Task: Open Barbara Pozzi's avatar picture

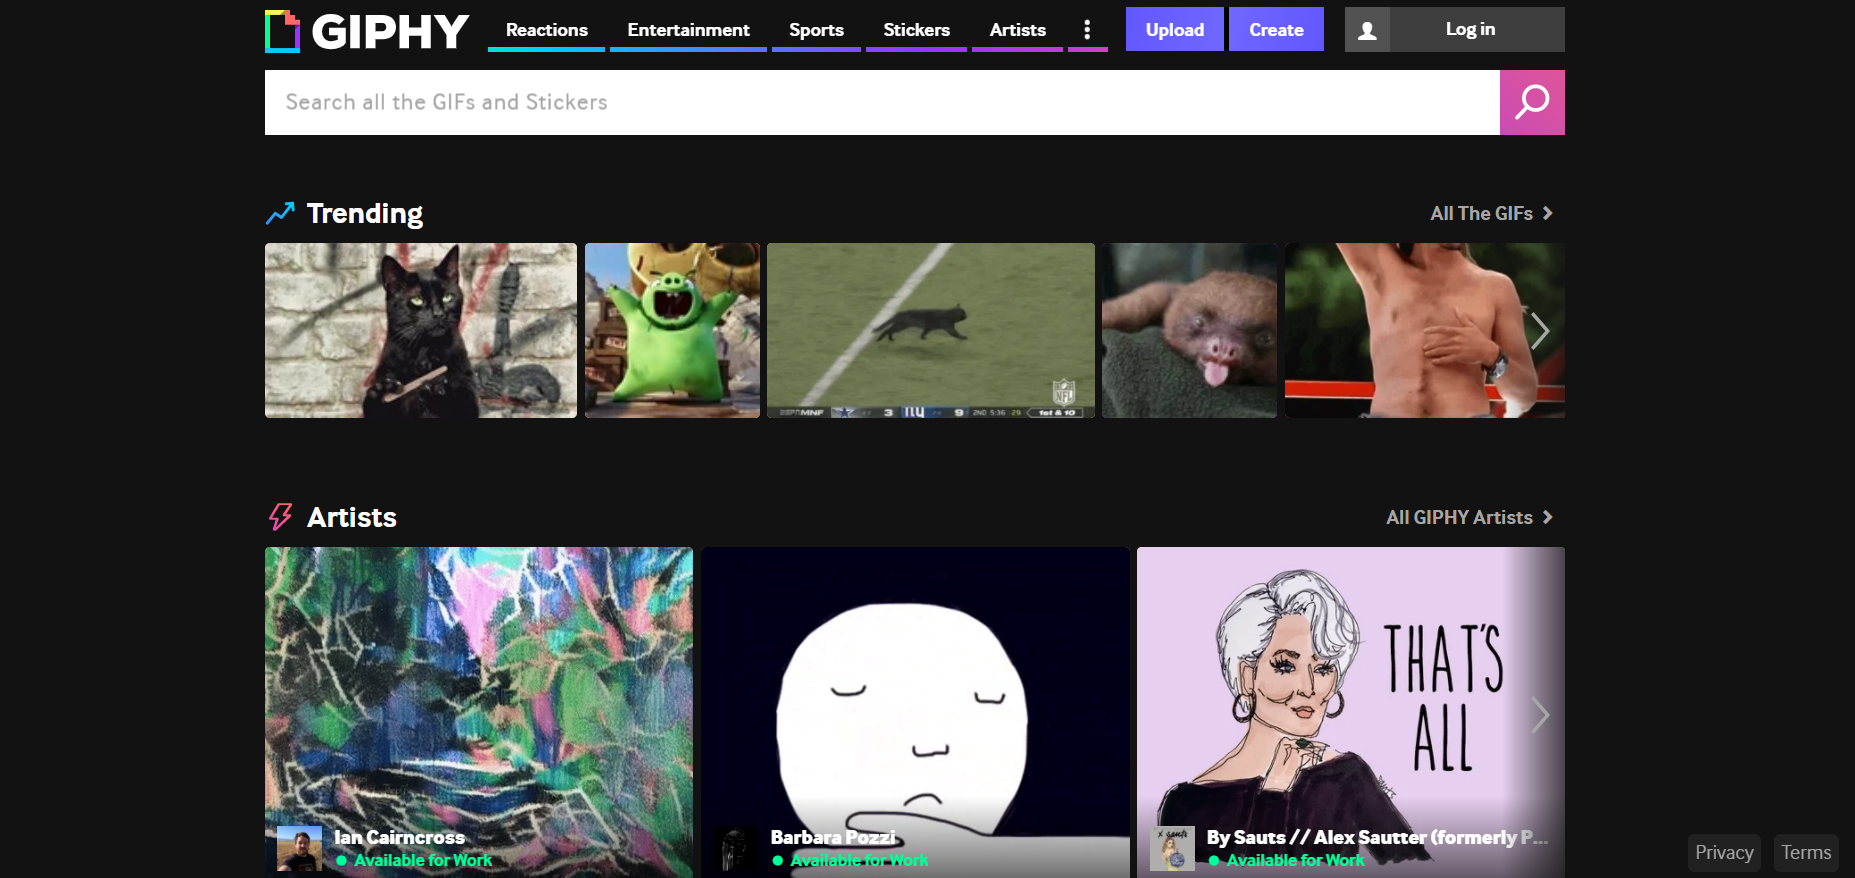Action: (735, 848)
